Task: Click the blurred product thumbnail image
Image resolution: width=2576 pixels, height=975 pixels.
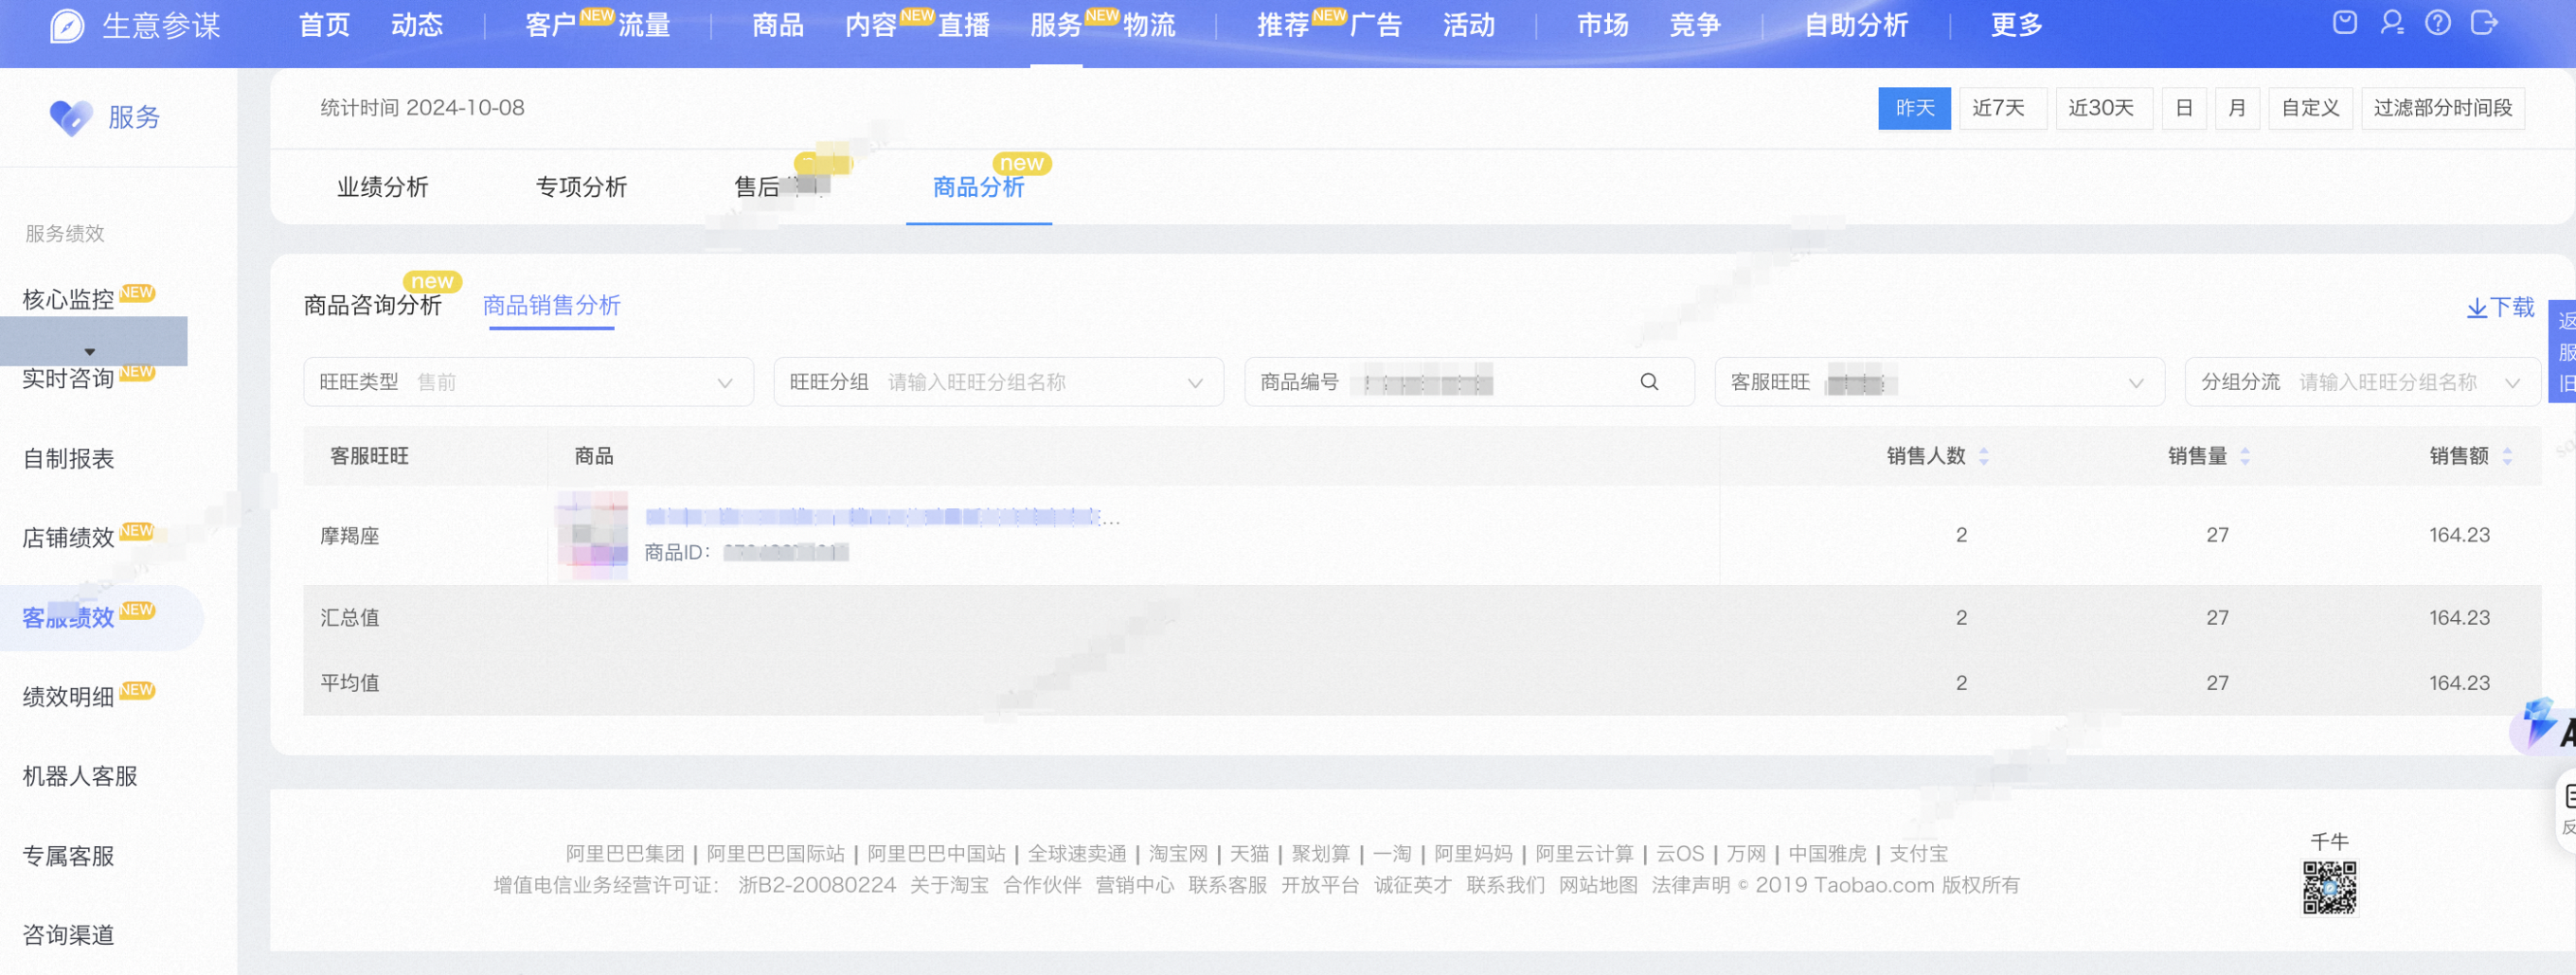Action: pyautogui.click(x=592, y=536)
